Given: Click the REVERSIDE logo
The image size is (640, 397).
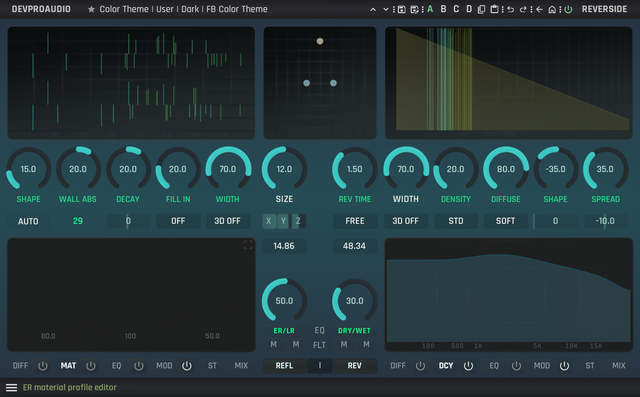Looking at the screenshot, I should click(604, 9).
